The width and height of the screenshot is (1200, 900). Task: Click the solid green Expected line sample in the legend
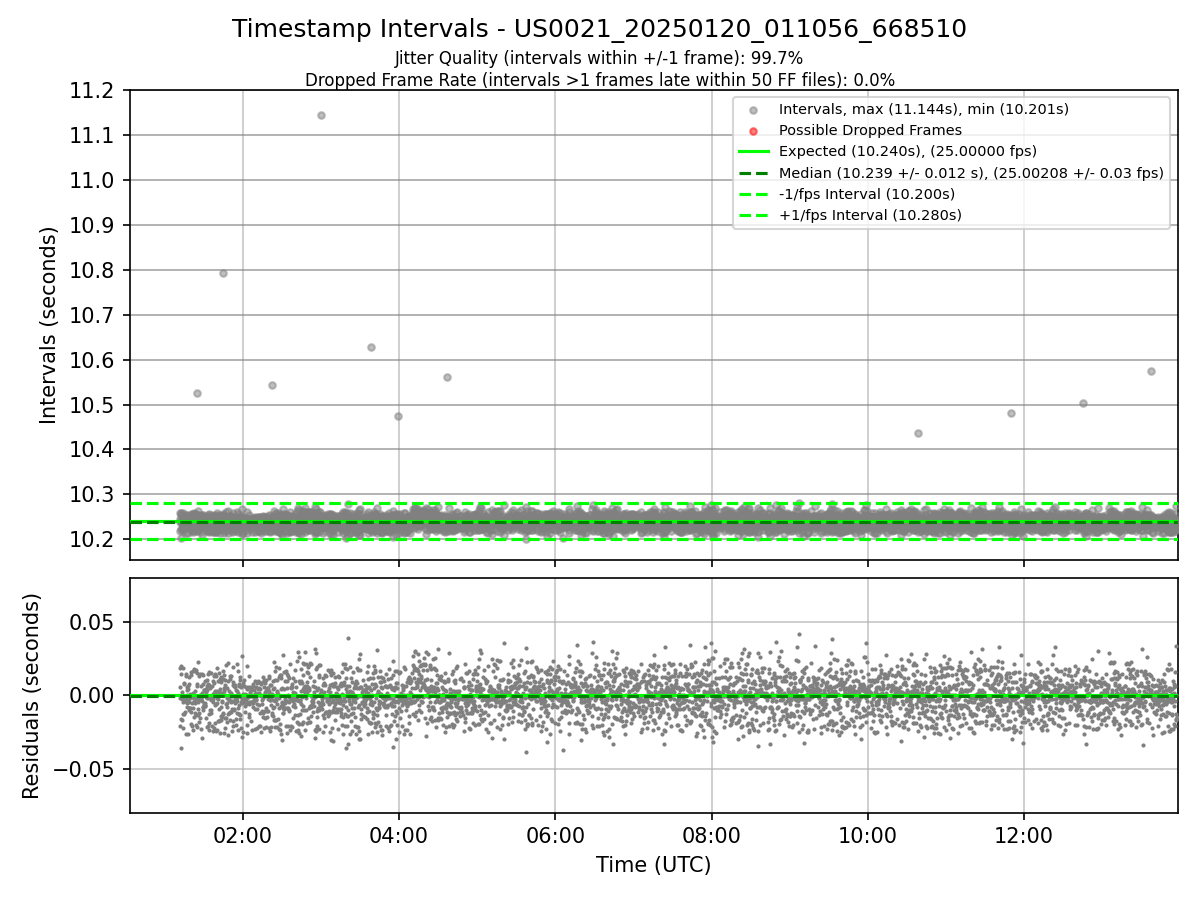pyautogui.click(x=753, y=152)
